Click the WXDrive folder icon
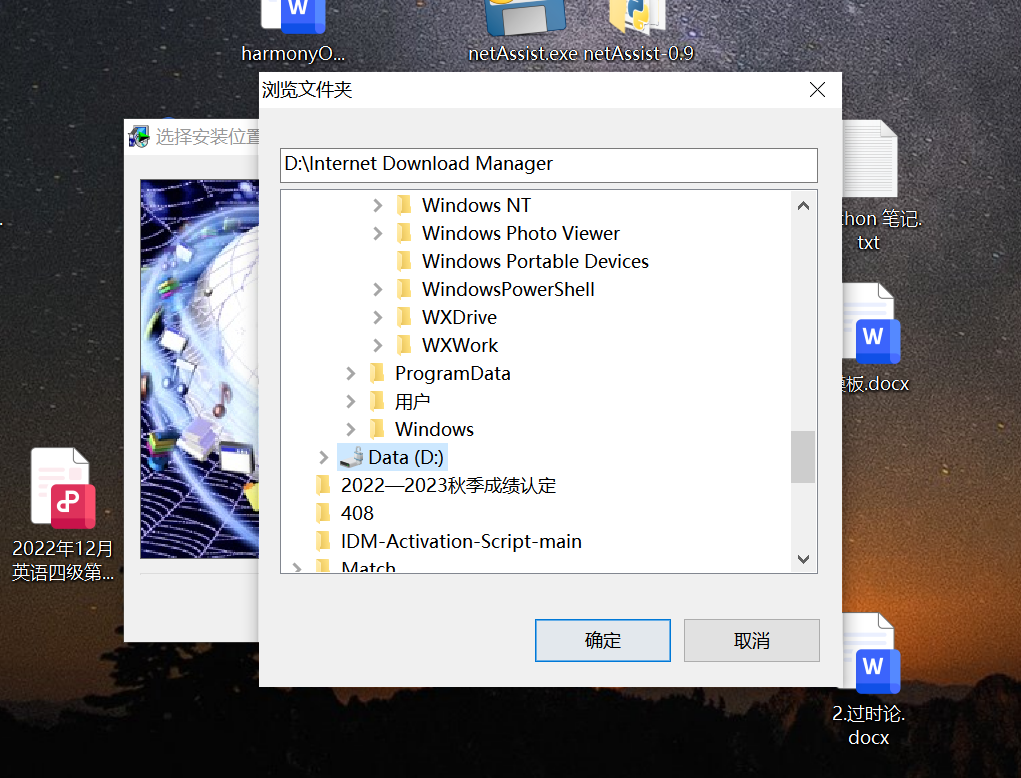The width and height of the screenshot is (1021, 778). tap(404, 318)
